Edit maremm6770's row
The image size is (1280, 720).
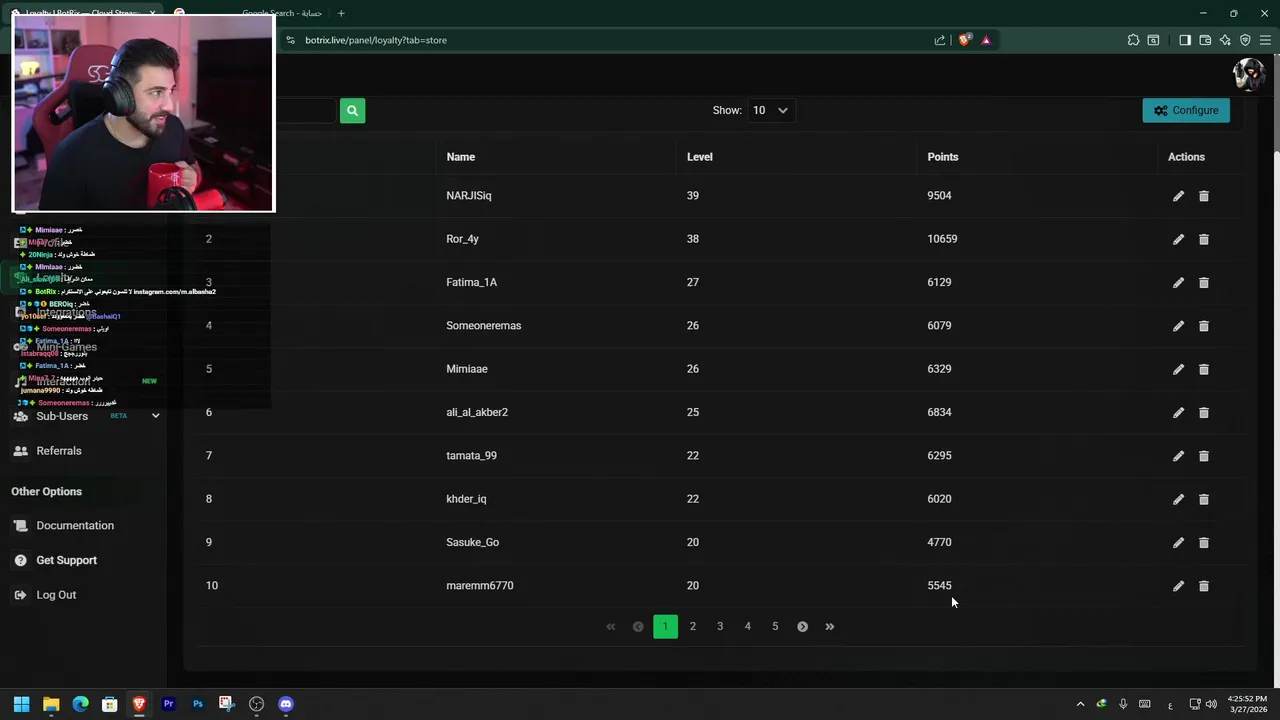pos(1178,586)
